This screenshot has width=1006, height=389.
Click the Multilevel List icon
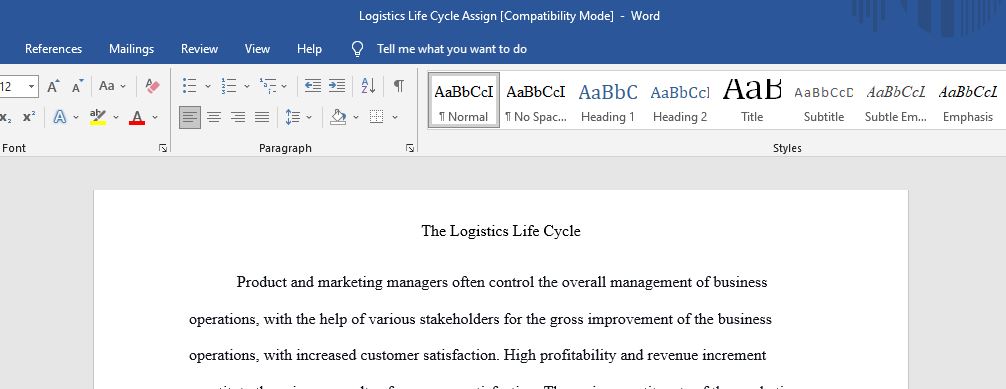(268, 85)
